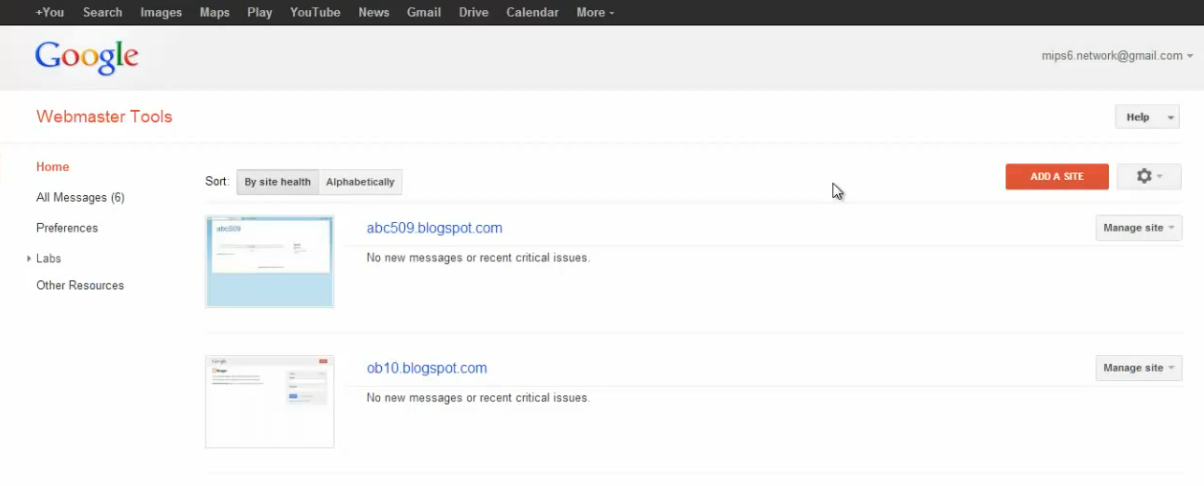
Task: Open Manage site dropdown for ob10.blogspot.com
Action: [x=1138, y=368]
